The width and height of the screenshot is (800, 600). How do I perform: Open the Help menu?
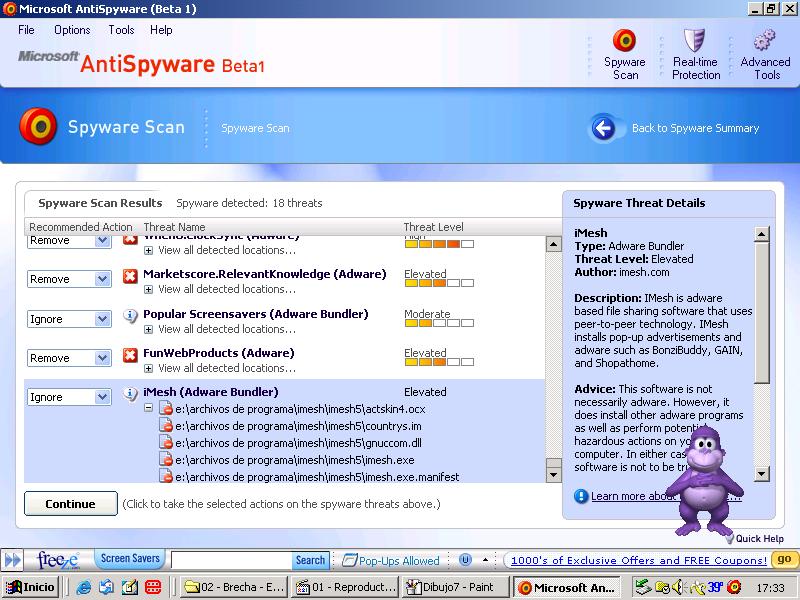[161, 30]
